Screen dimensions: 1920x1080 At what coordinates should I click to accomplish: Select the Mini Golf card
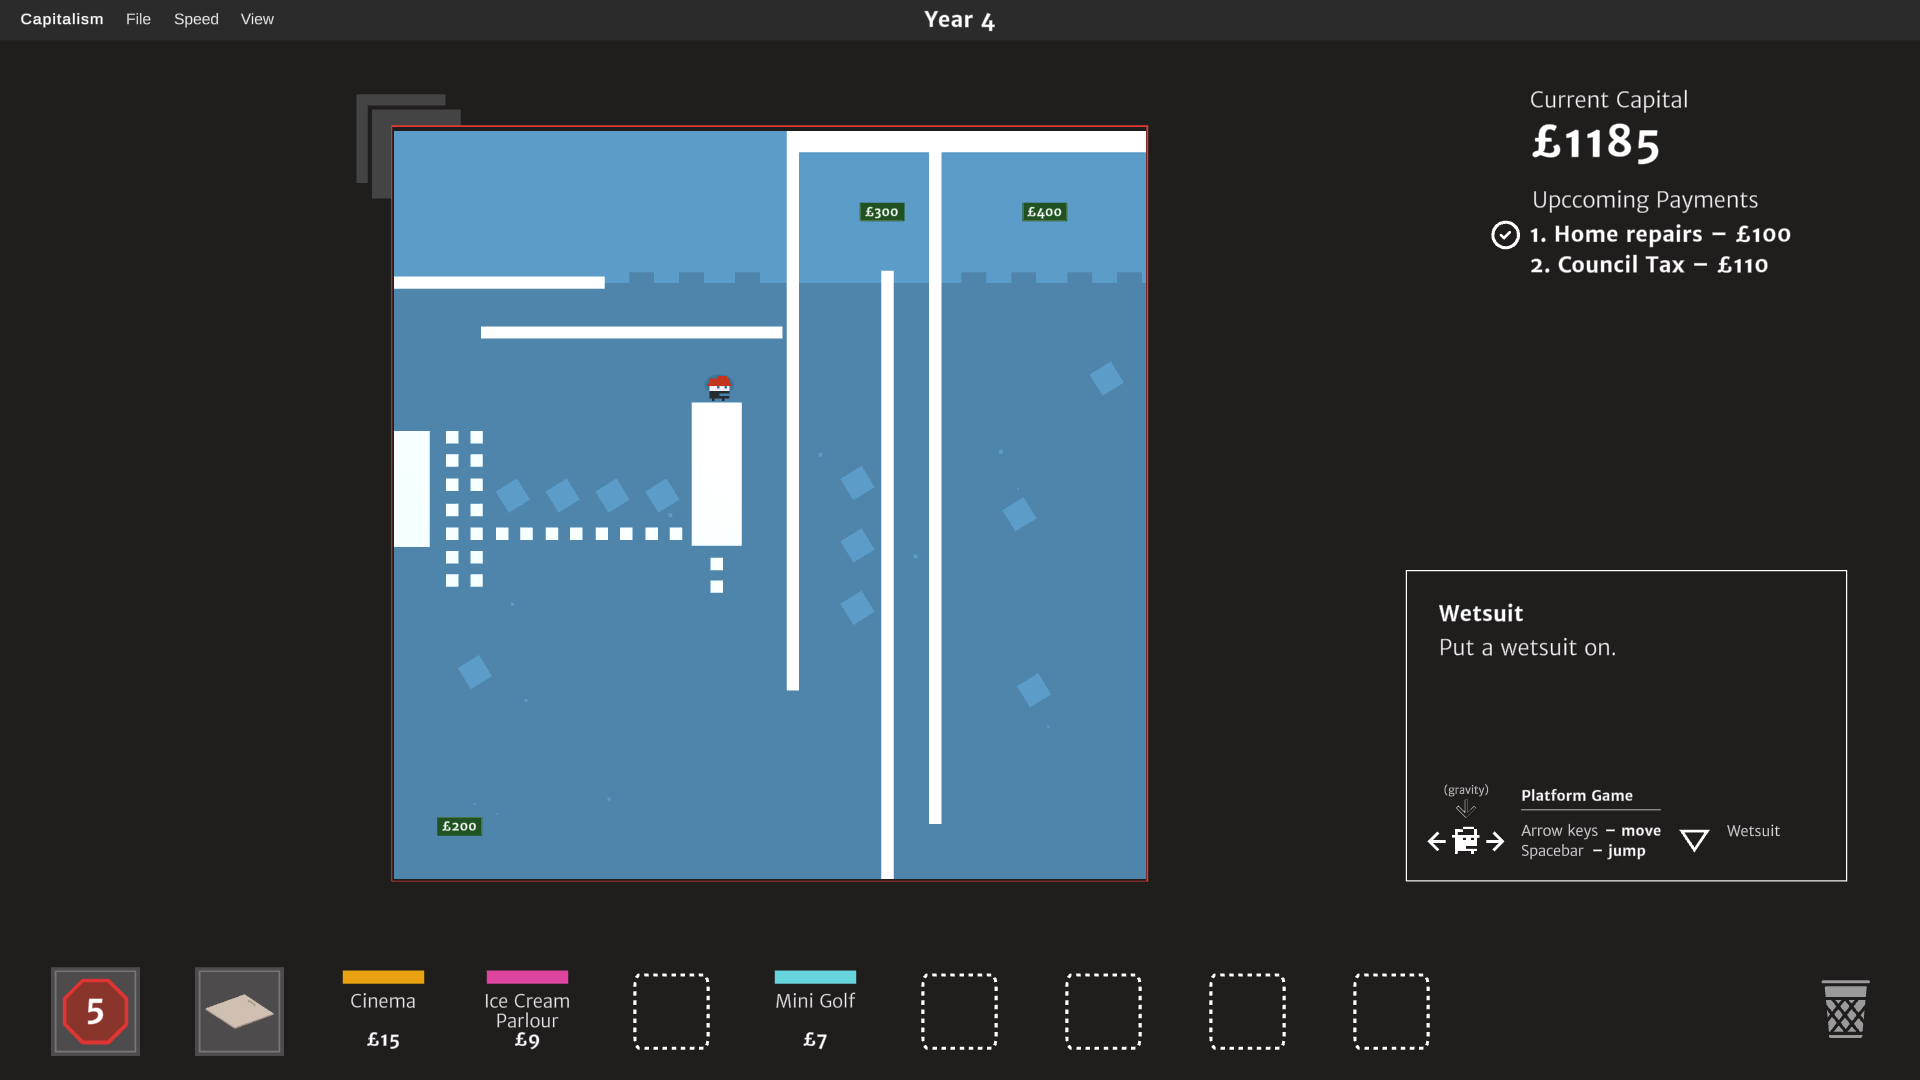815,1010
